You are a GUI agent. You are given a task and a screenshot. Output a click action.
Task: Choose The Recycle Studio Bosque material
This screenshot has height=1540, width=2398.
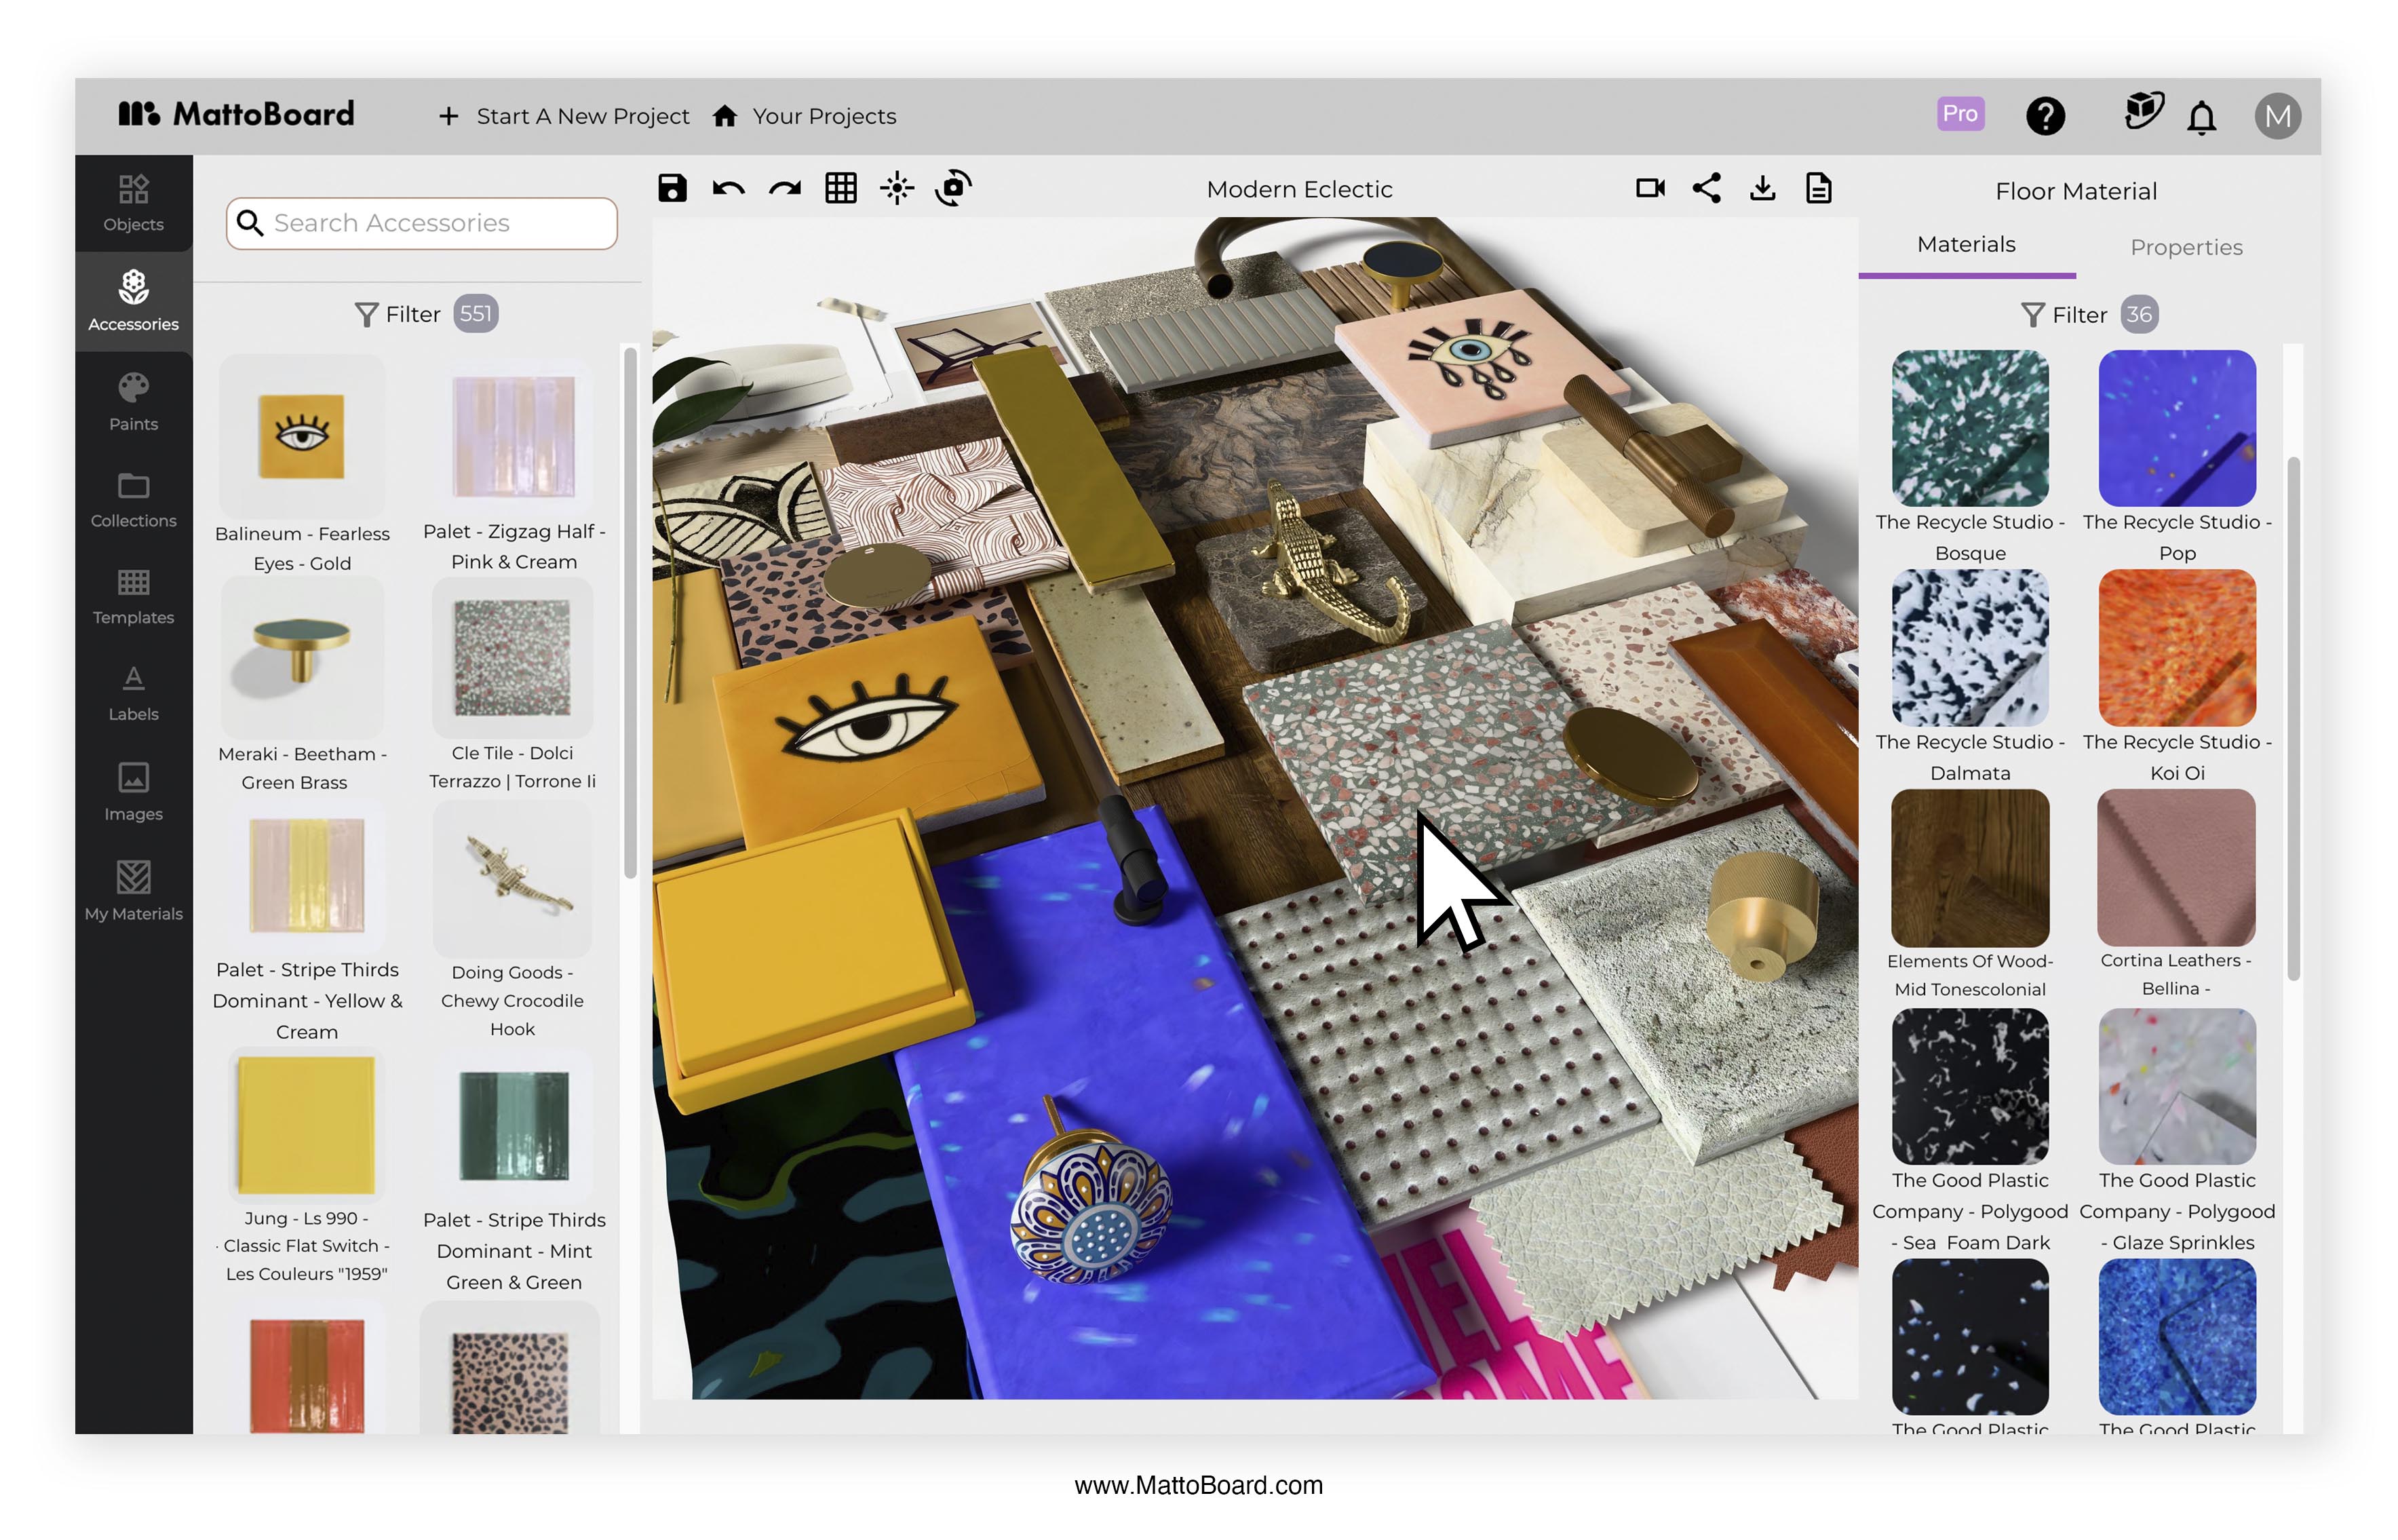1970,428
